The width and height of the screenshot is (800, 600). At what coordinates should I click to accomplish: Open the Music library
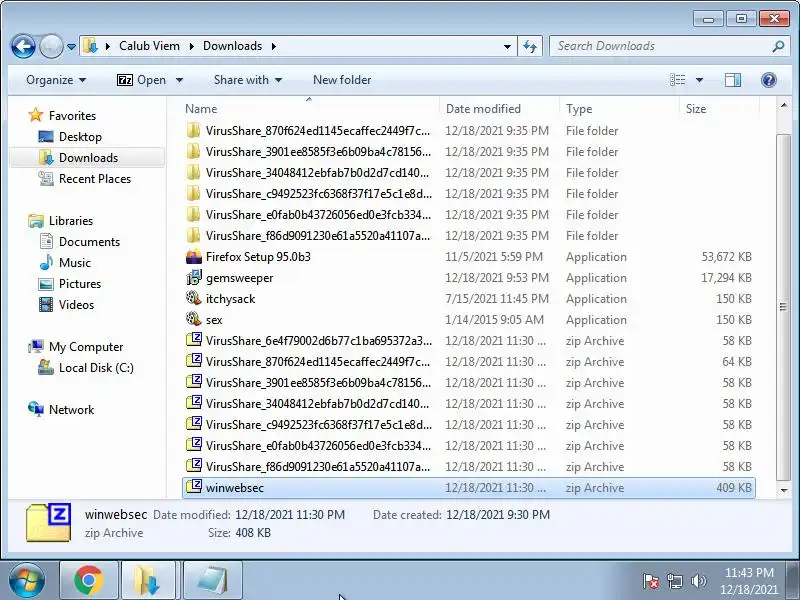click(75, 262)
